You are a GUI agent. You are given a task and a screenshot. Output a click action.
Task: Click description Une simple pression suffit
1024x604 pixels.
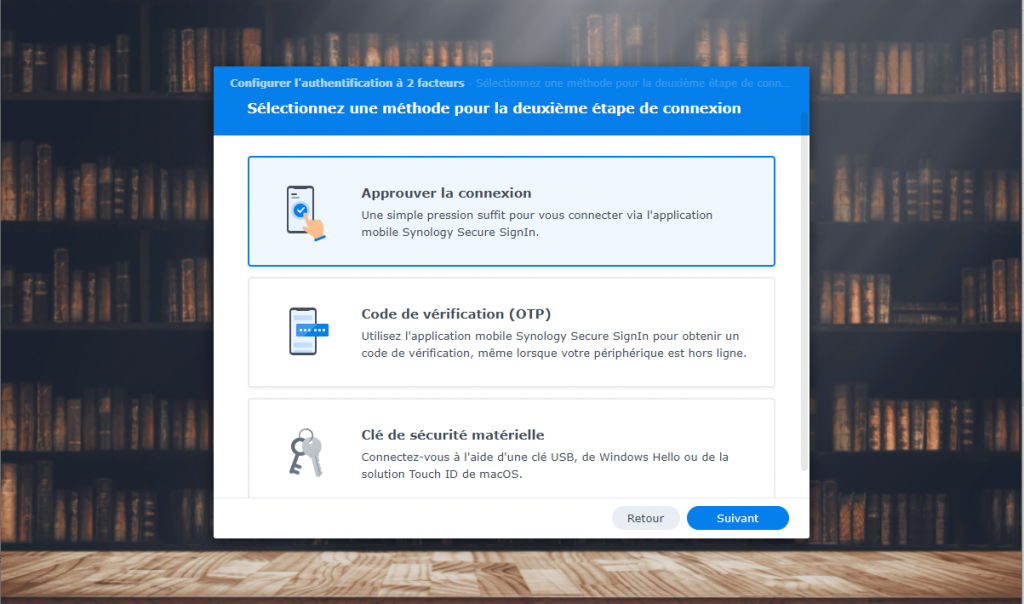537,223
